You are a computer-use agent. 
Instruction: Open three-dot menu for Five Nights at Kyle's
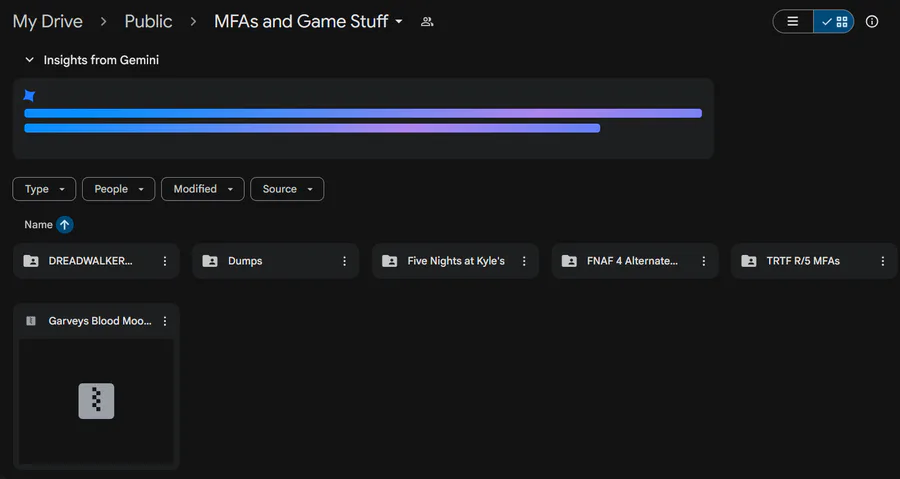pyautogui.click(x=524, y=261)
